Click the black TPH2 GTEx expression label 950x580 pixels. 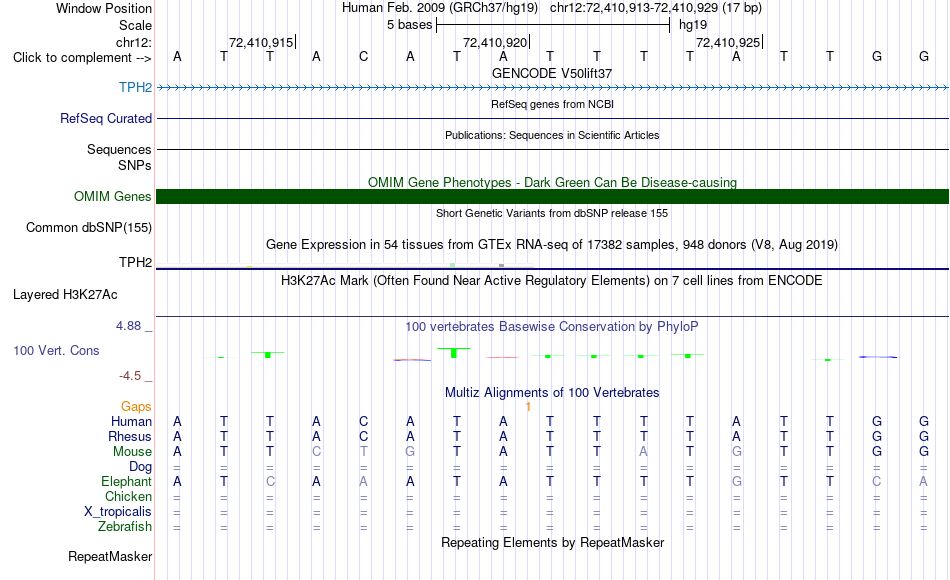click(135, 262)
